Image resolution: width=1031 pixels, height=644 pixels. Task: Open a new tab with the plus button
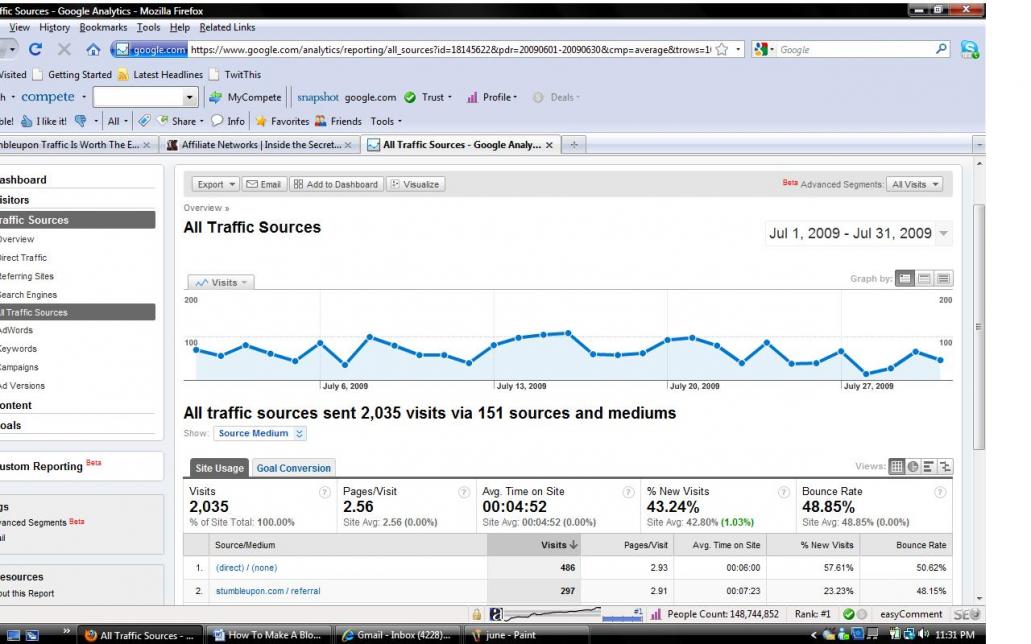pos(574,145)
